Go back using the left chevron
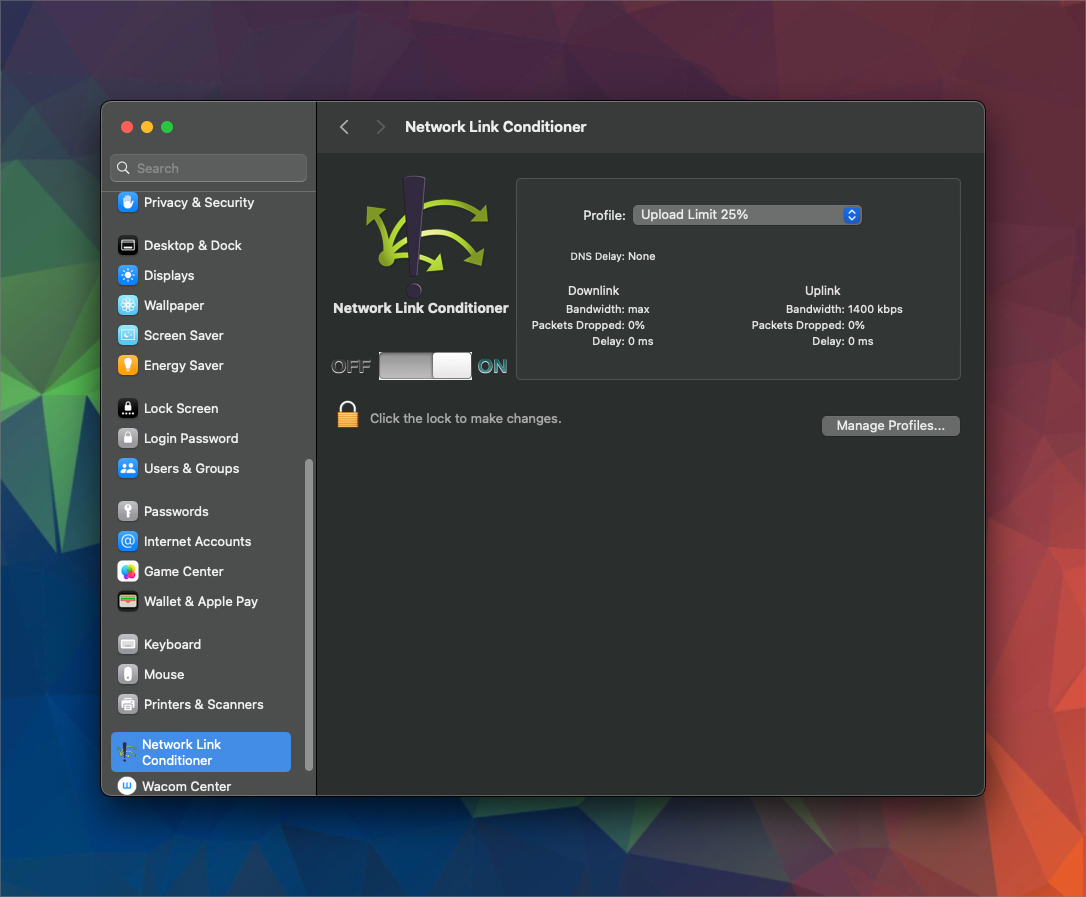This screenshot has width=1086, height=897. tap(344, 127)
